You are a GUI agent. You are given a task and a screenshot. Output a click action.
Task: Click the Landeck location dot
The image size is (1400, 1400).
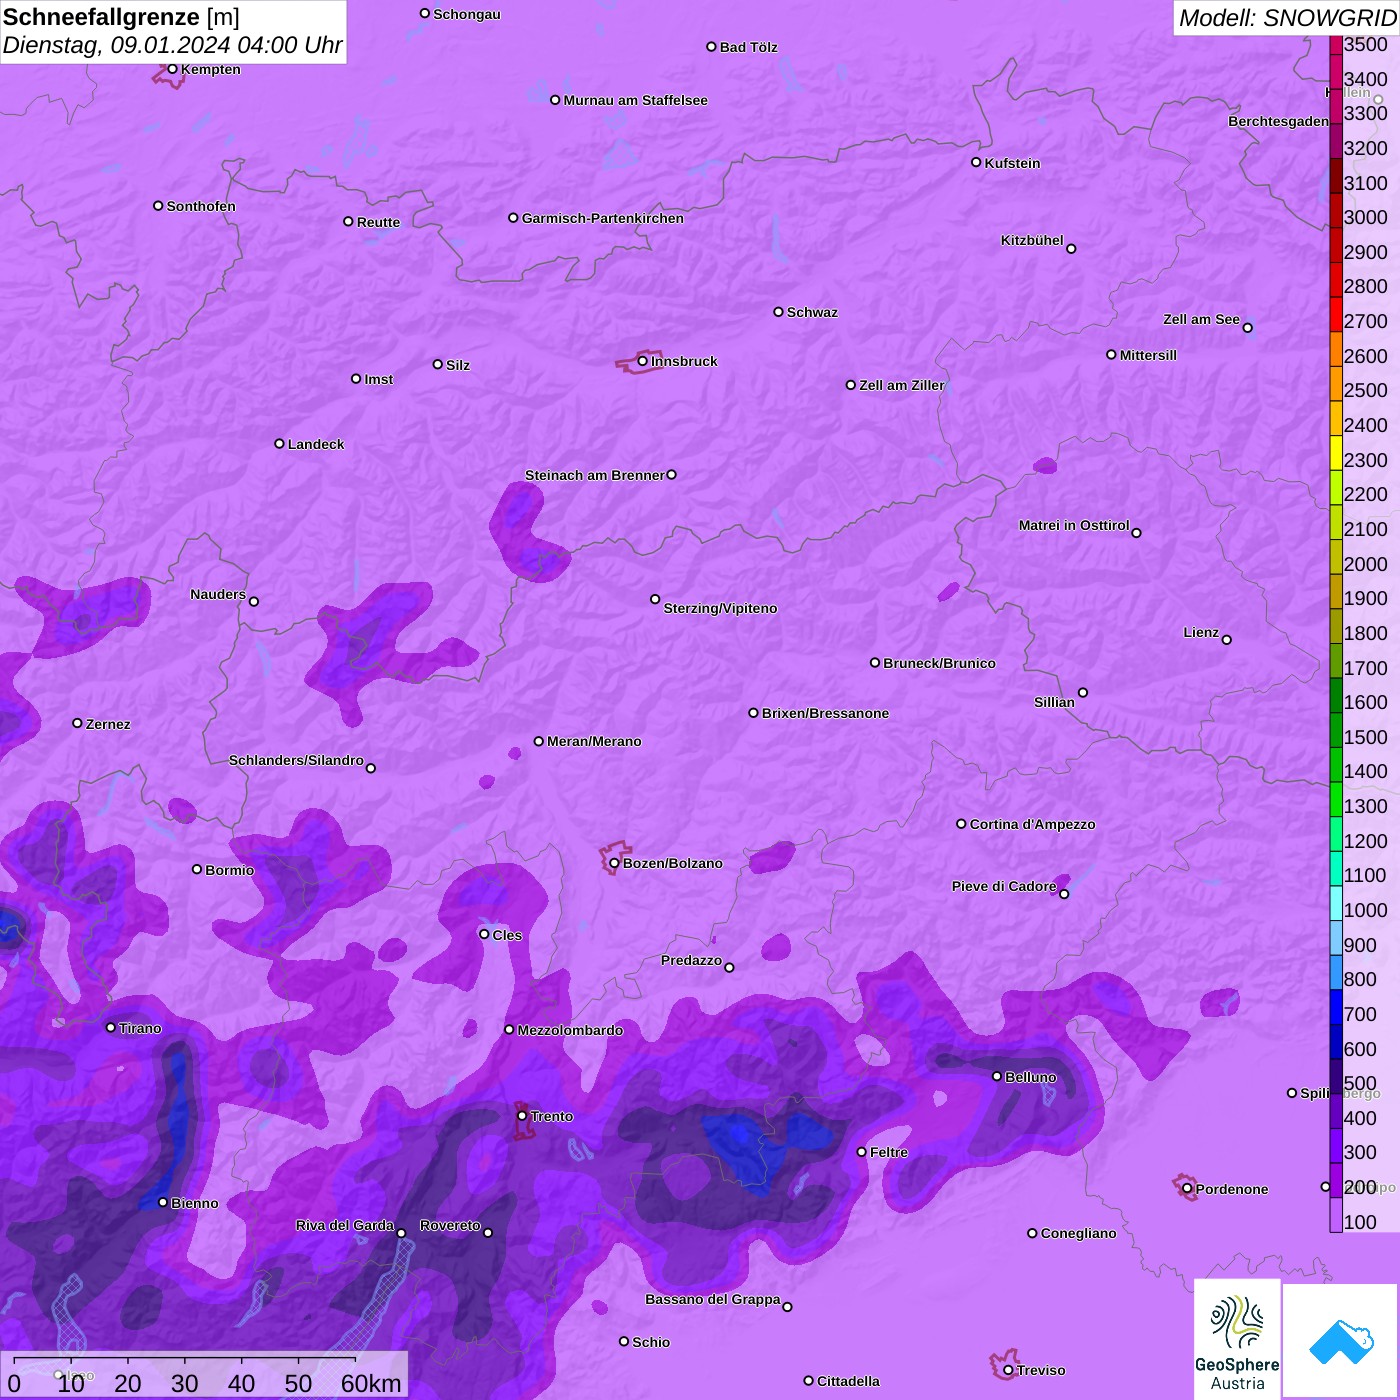pos(279,443)
